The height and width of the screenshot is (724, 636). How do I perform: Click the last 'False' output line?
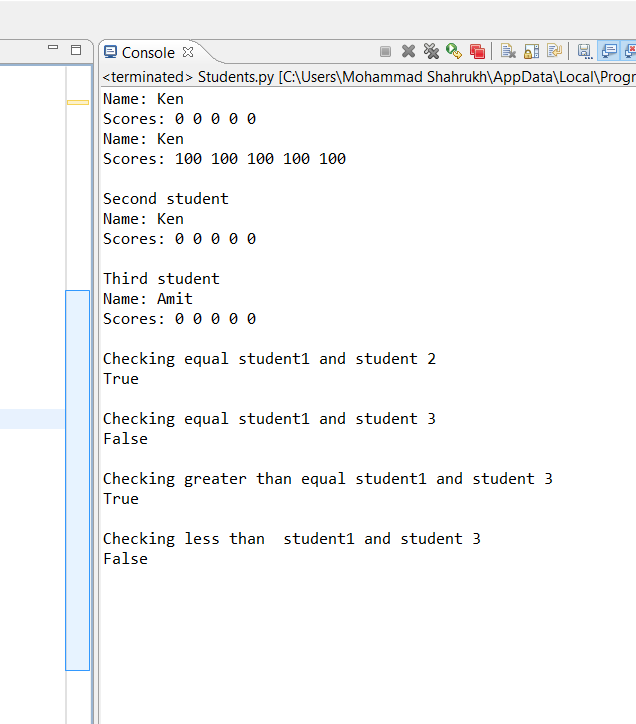125,559
